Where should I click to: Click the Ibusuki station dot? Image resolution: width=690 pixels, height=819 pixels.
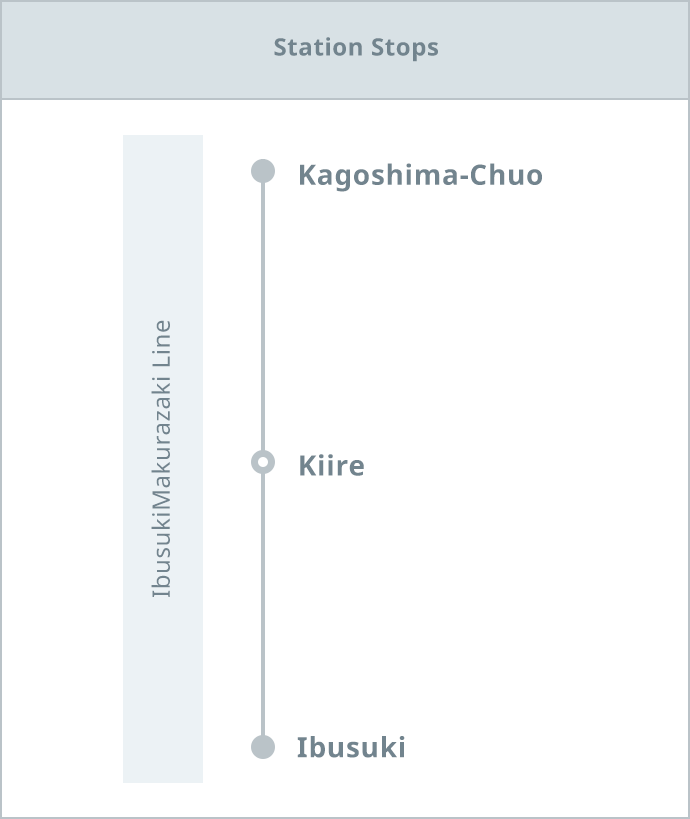tap(263, 747)
